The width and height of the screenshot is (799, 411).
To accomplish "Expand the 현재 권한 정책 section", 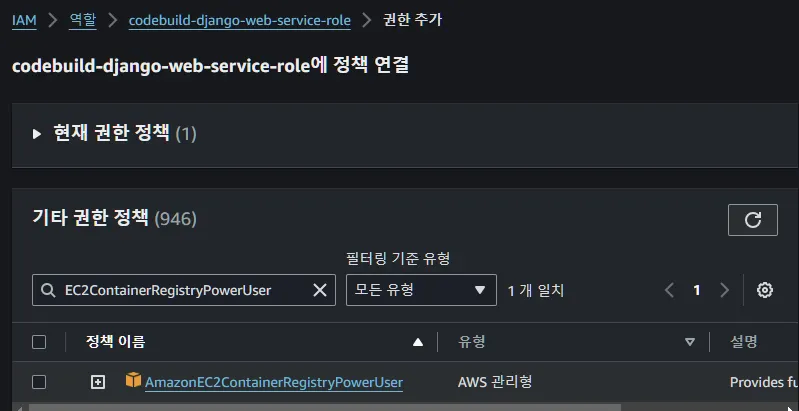I will [x=37, y=134].
